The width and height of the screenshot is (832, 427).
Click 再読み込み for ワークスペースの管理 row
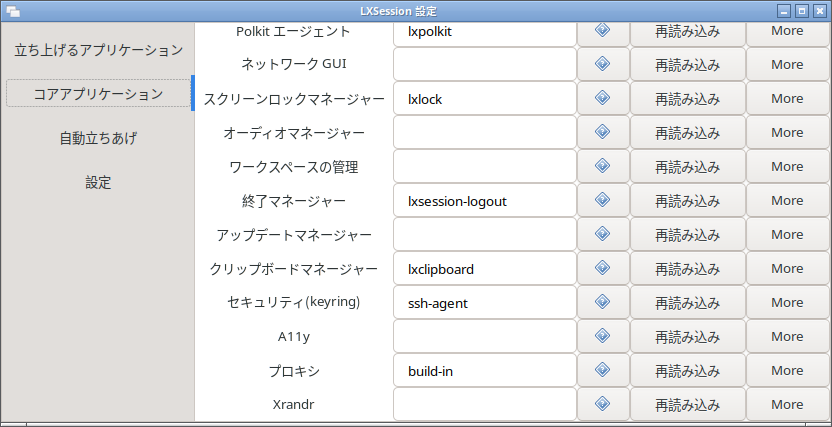(x=688, y=167)
